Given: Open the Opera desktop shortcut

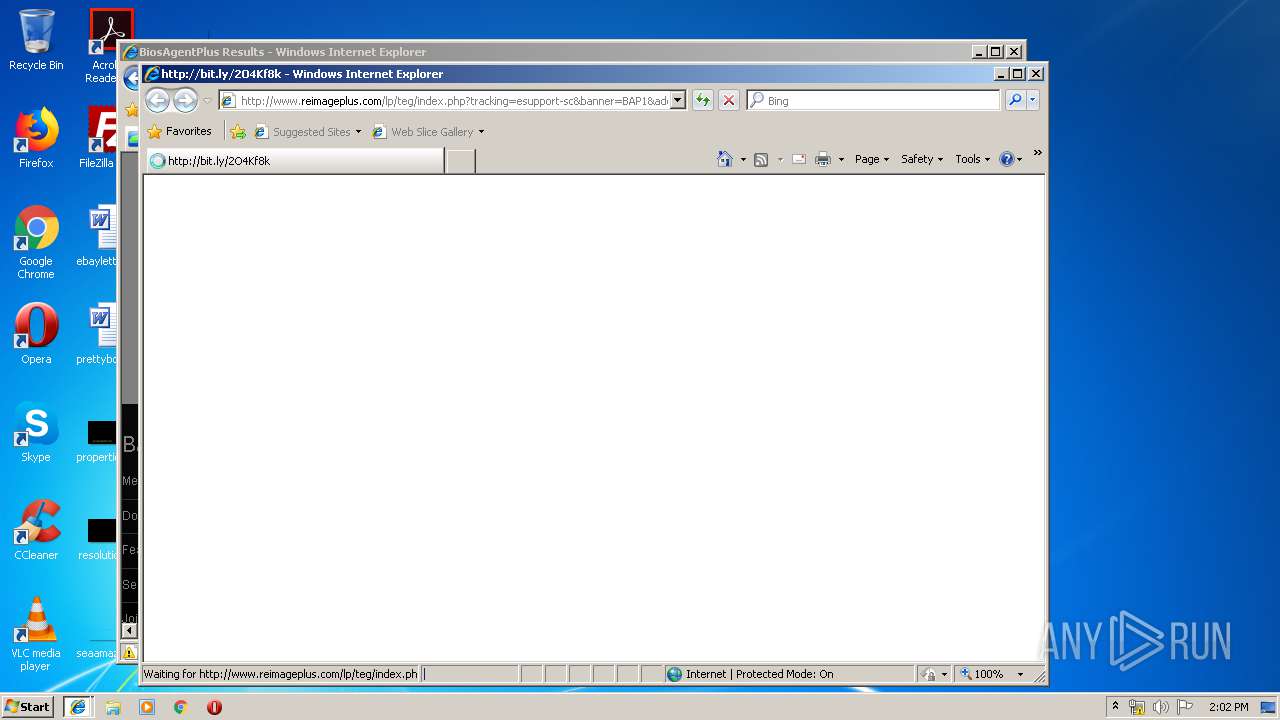Looking at the screenshot, I should click(x=36, y=334).
